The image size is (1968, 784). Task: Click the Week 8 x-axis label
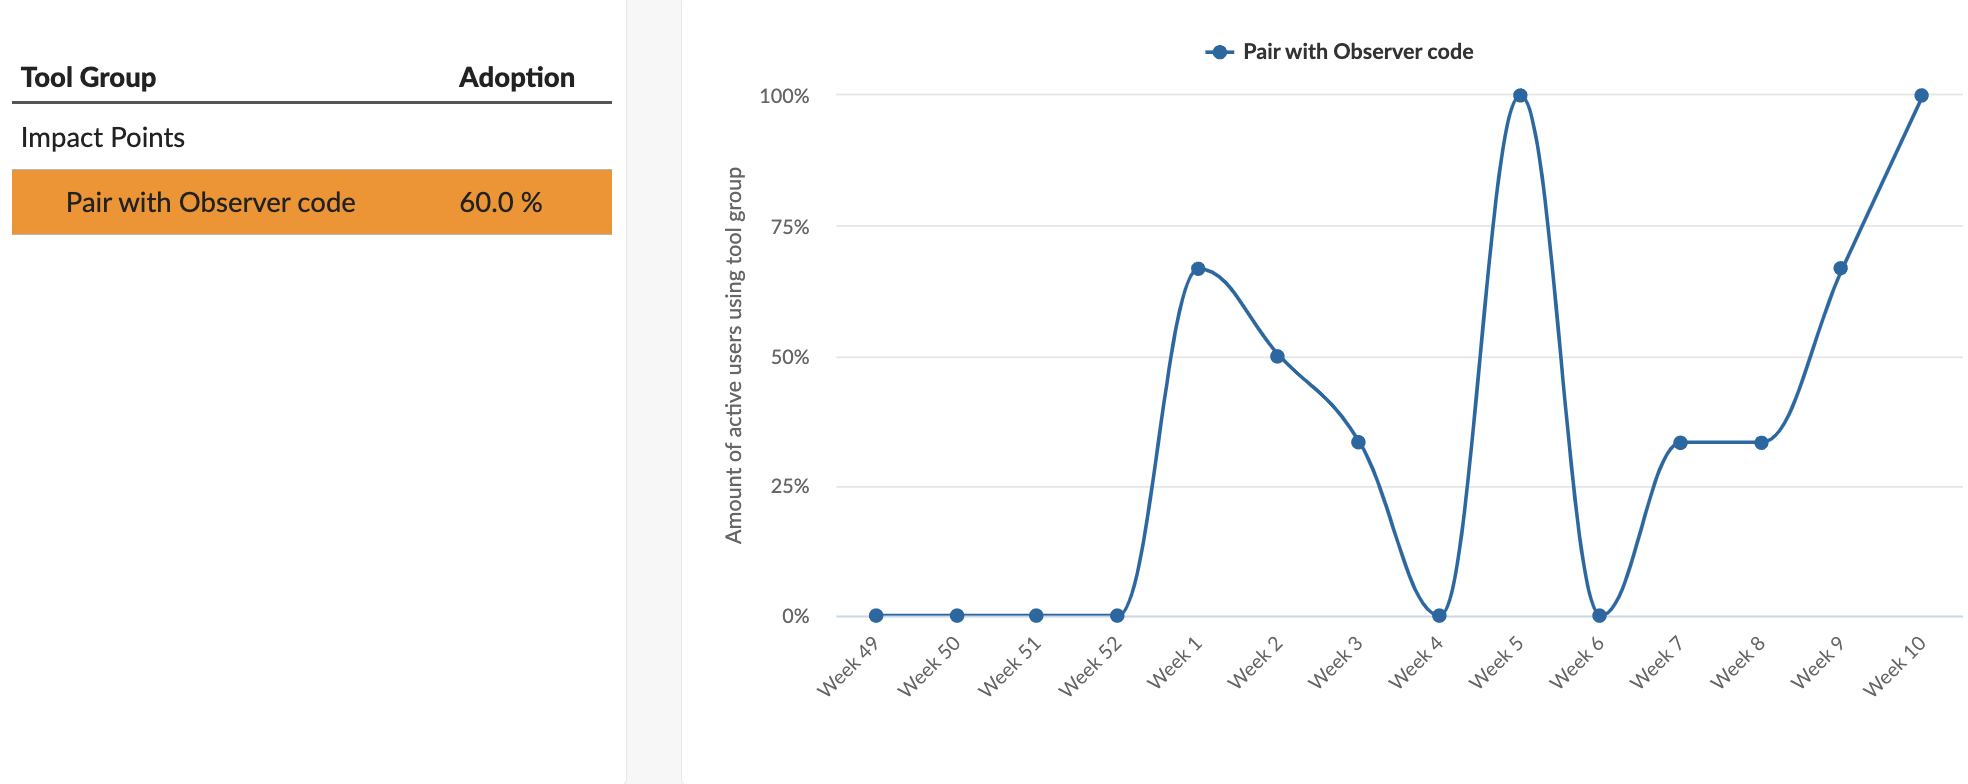pos(1737,663)
